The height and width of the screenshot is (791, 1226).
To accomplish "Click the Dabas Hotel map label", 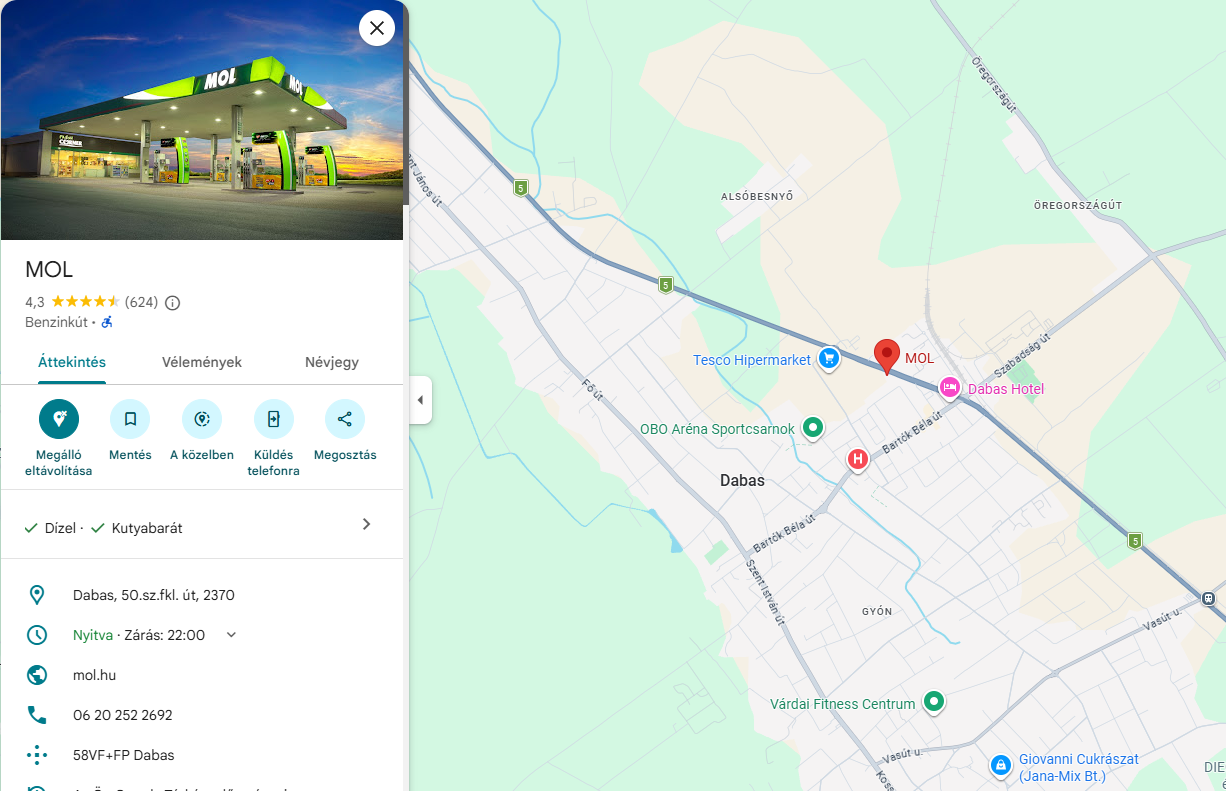I will [1006, 388].
